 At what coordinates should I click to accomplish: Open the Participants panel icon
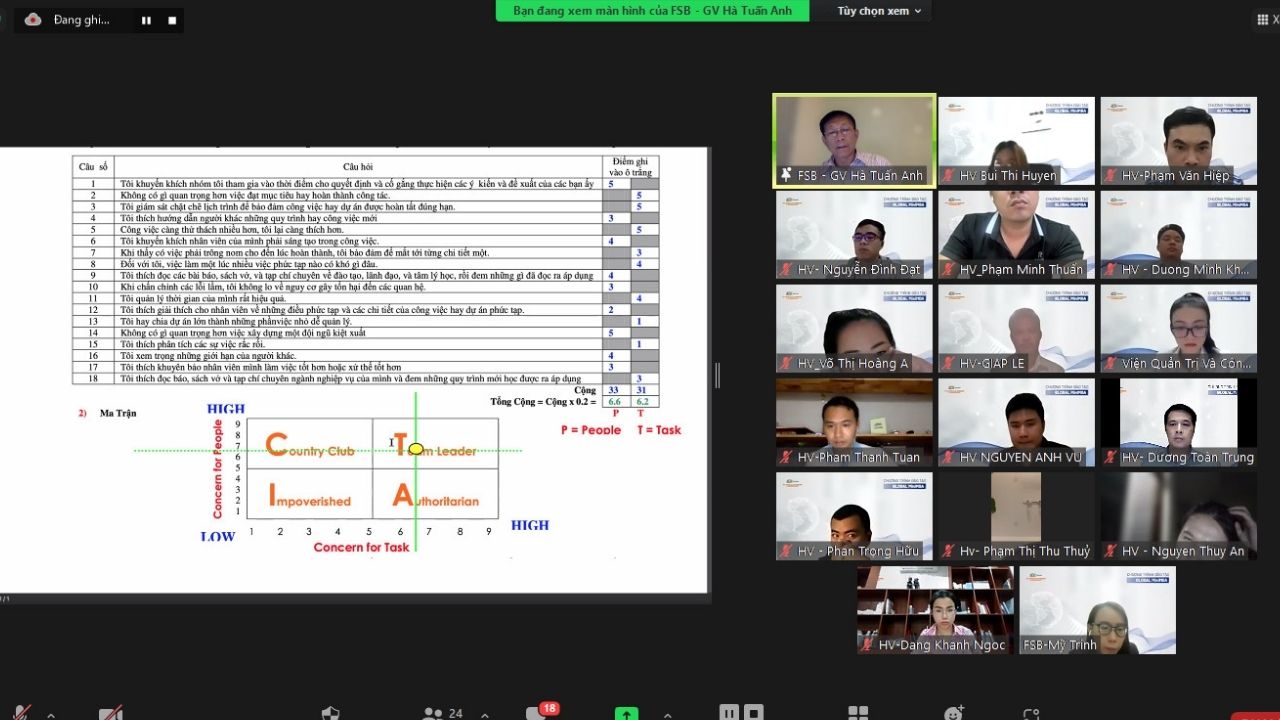[433, 713]
